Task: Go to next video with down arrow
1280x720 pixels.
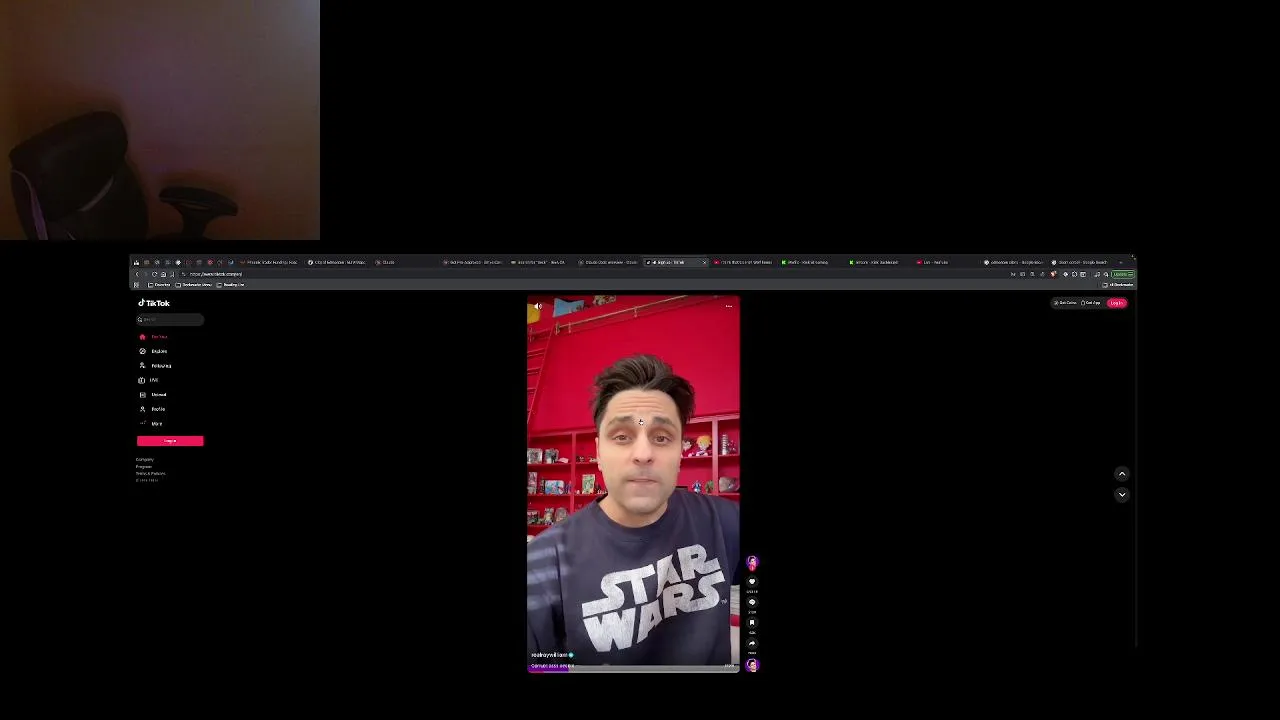Action: (x=1122, y=494)
